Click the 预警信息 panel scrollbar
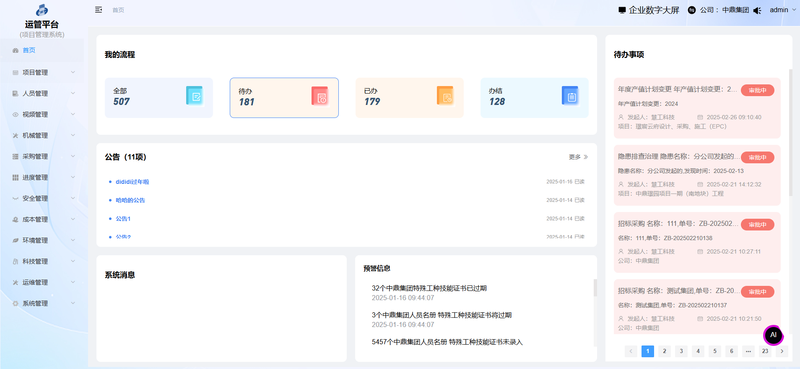Viewport: 800px width, 369px height. tap(594, 288)
